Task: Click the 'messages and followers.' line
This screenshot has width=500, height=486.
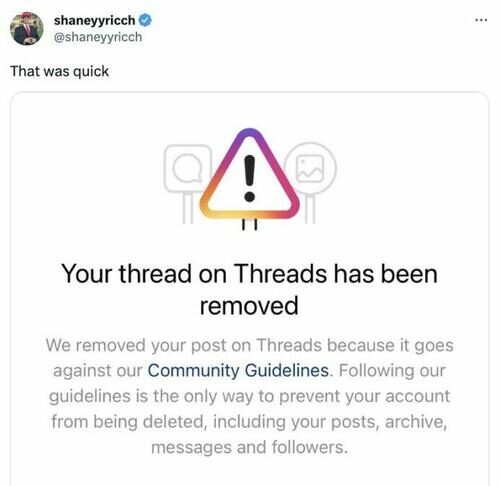Action: point(249,447)
